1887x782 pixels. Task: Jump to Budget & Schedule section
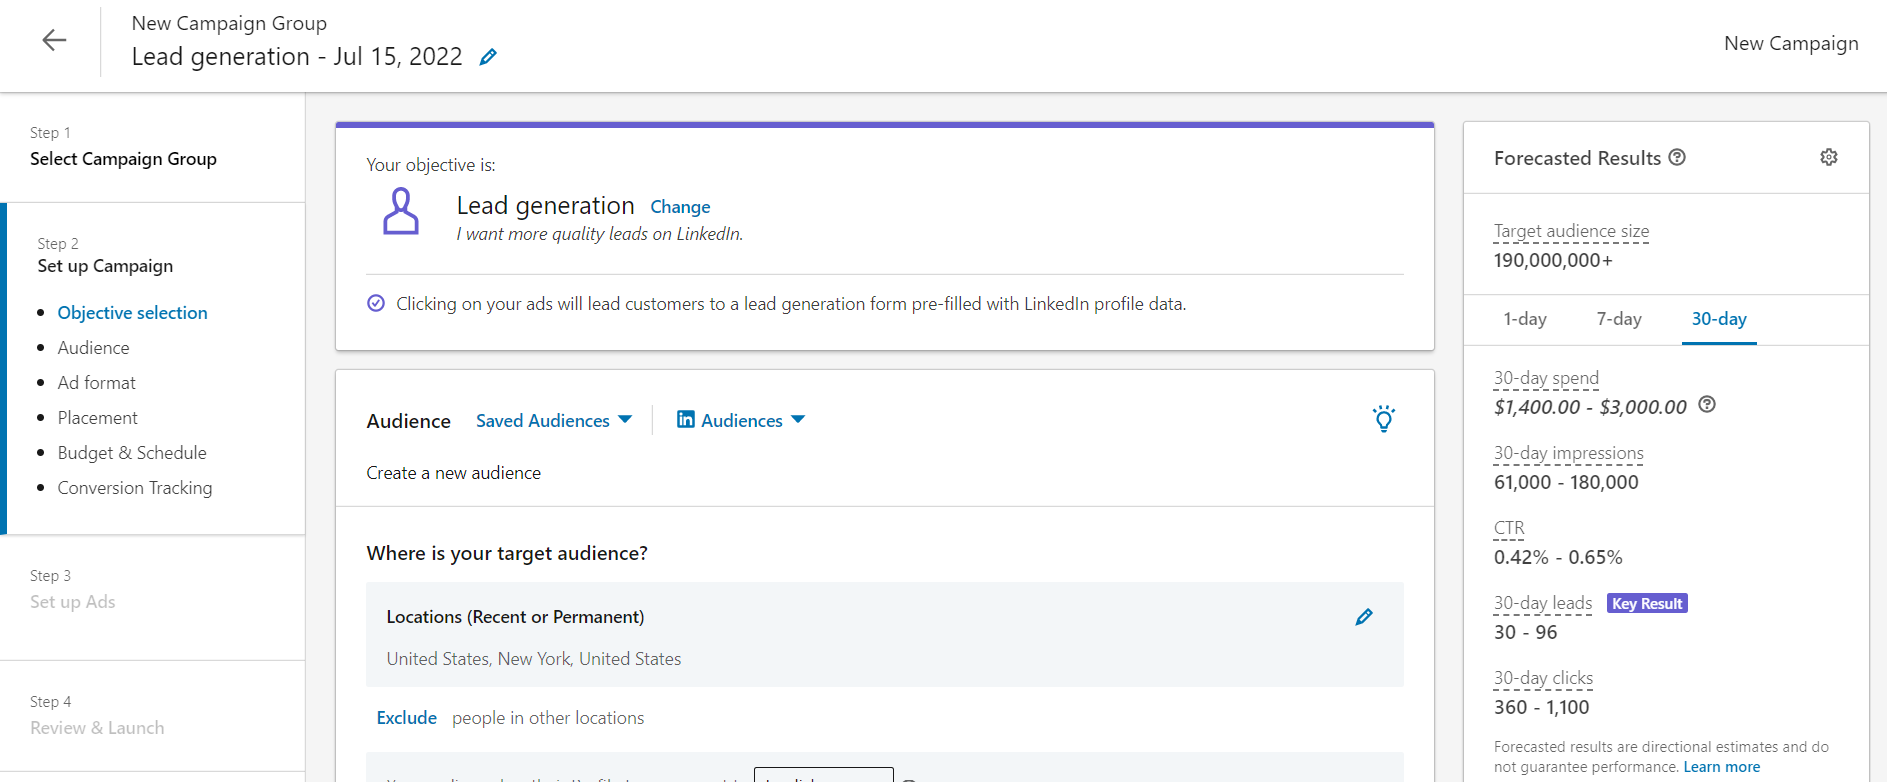point(132,453)
